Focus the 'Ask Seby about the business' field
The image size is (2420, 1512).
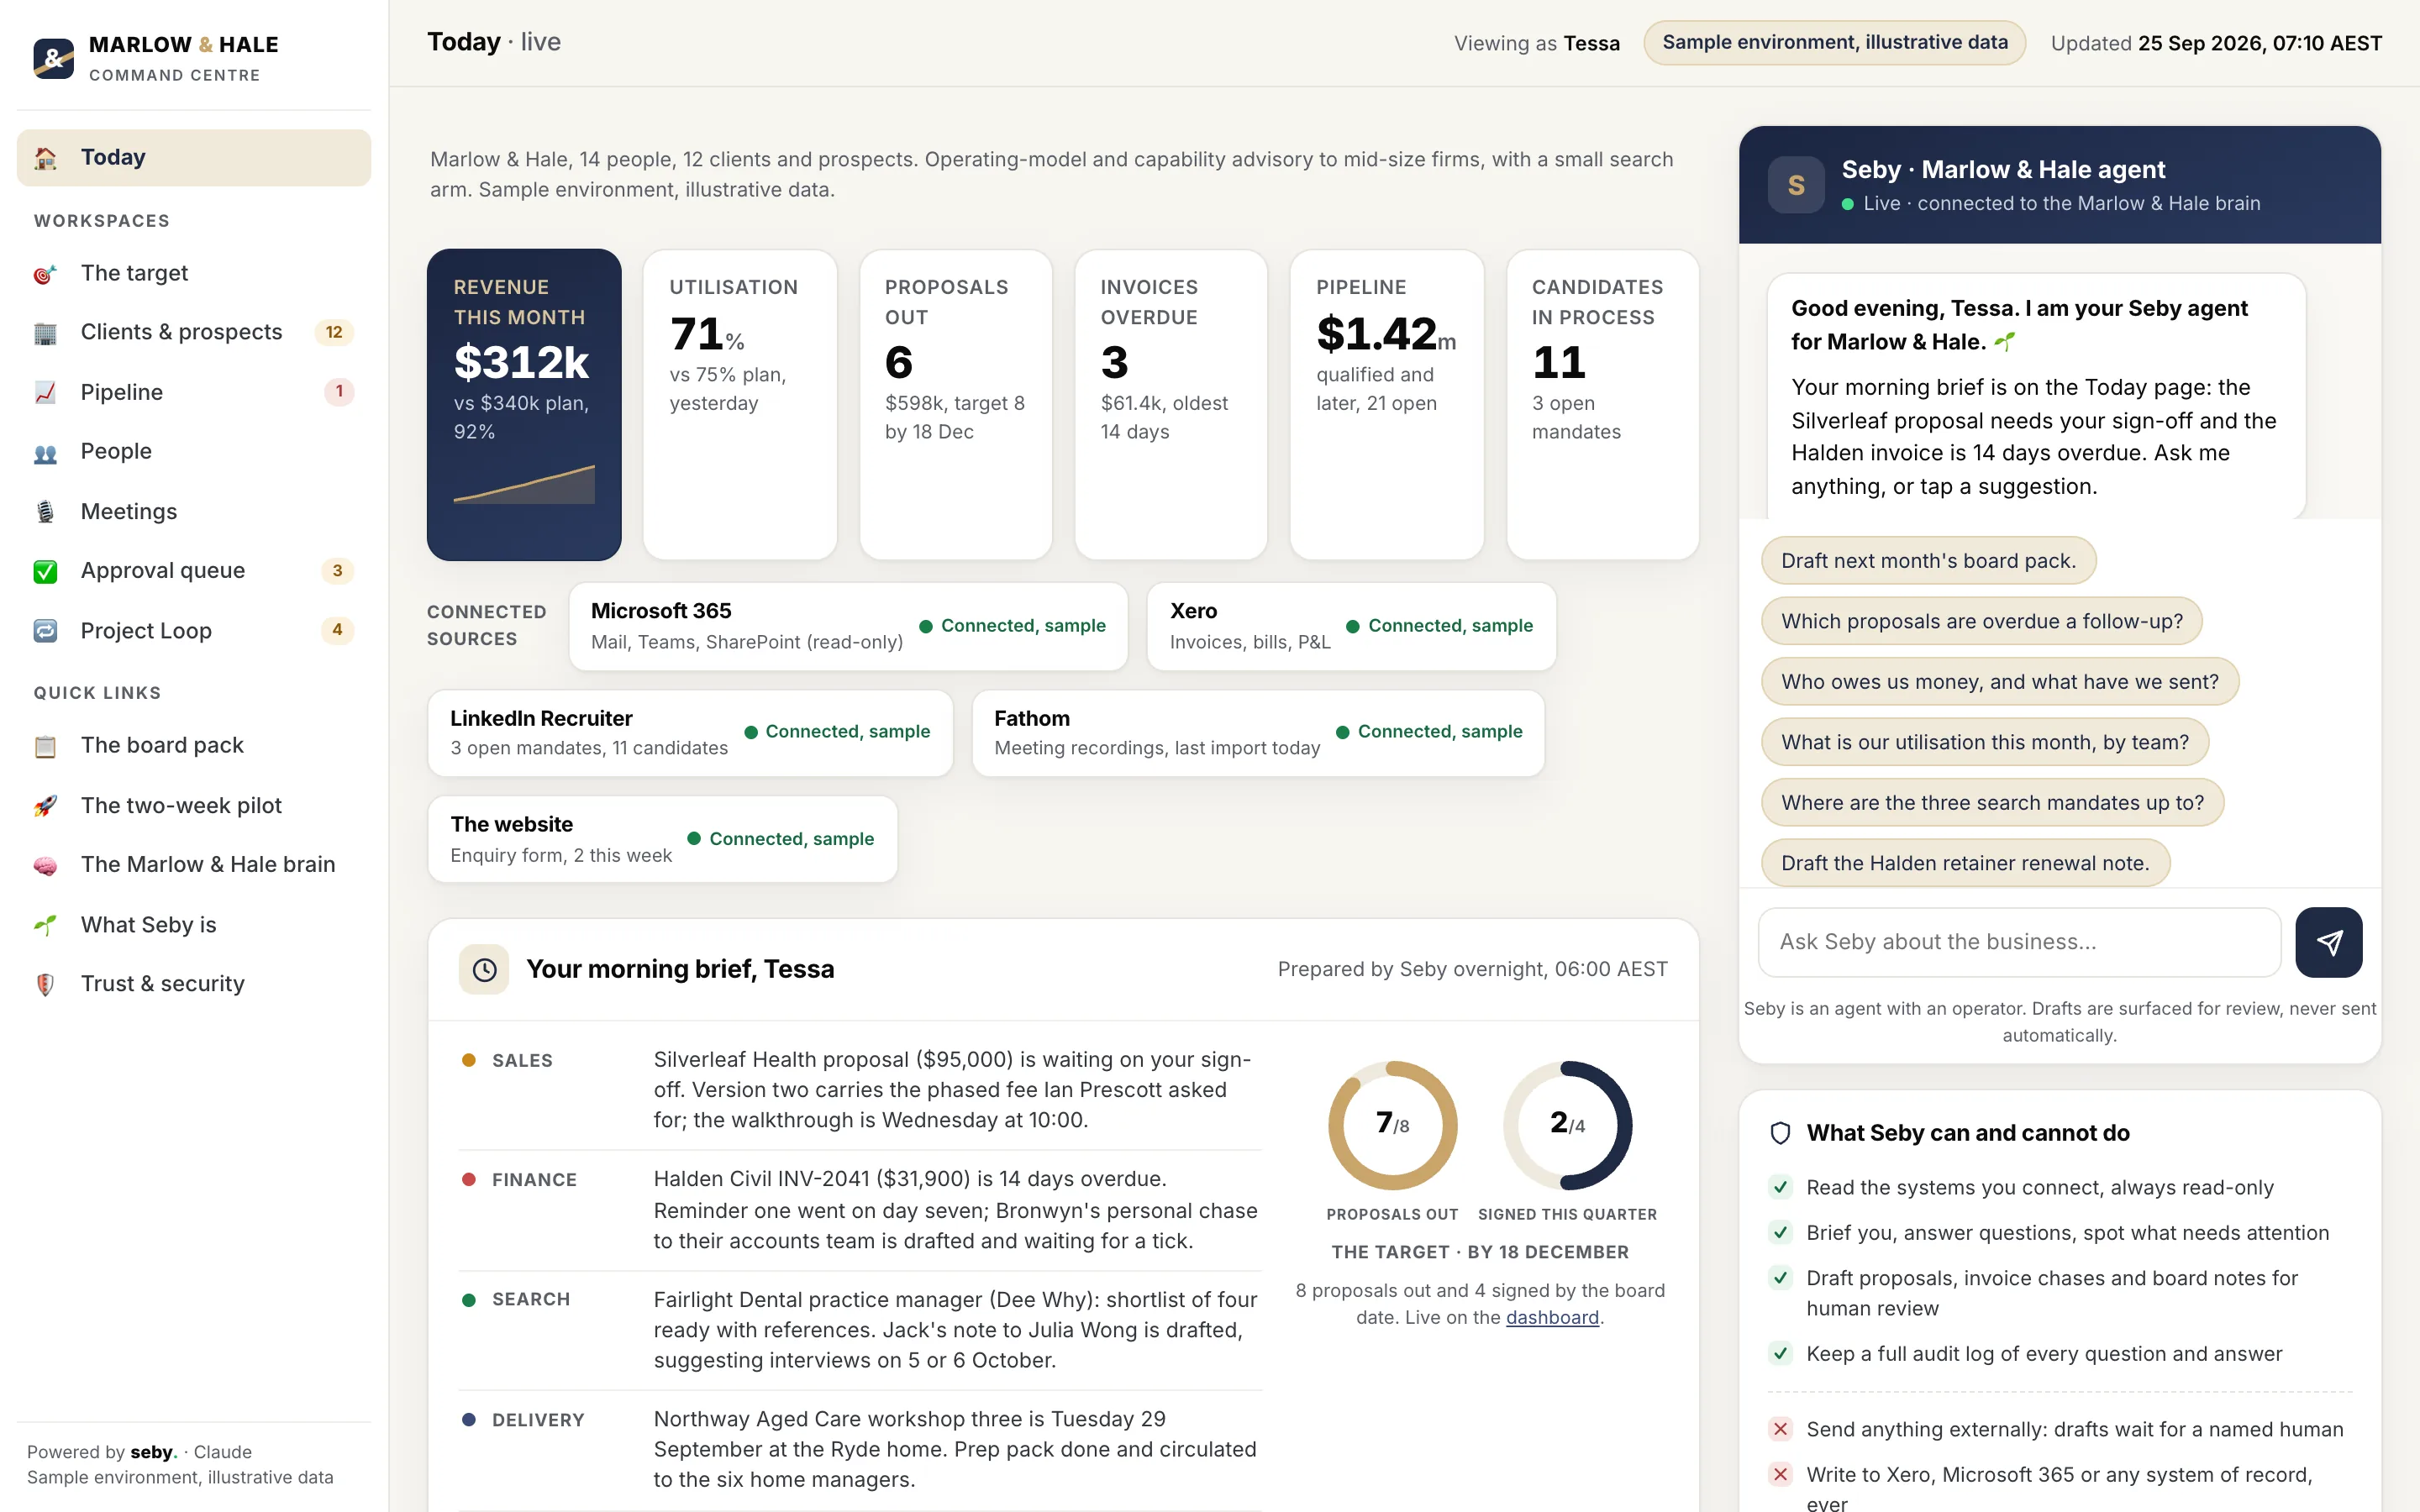2019,942
